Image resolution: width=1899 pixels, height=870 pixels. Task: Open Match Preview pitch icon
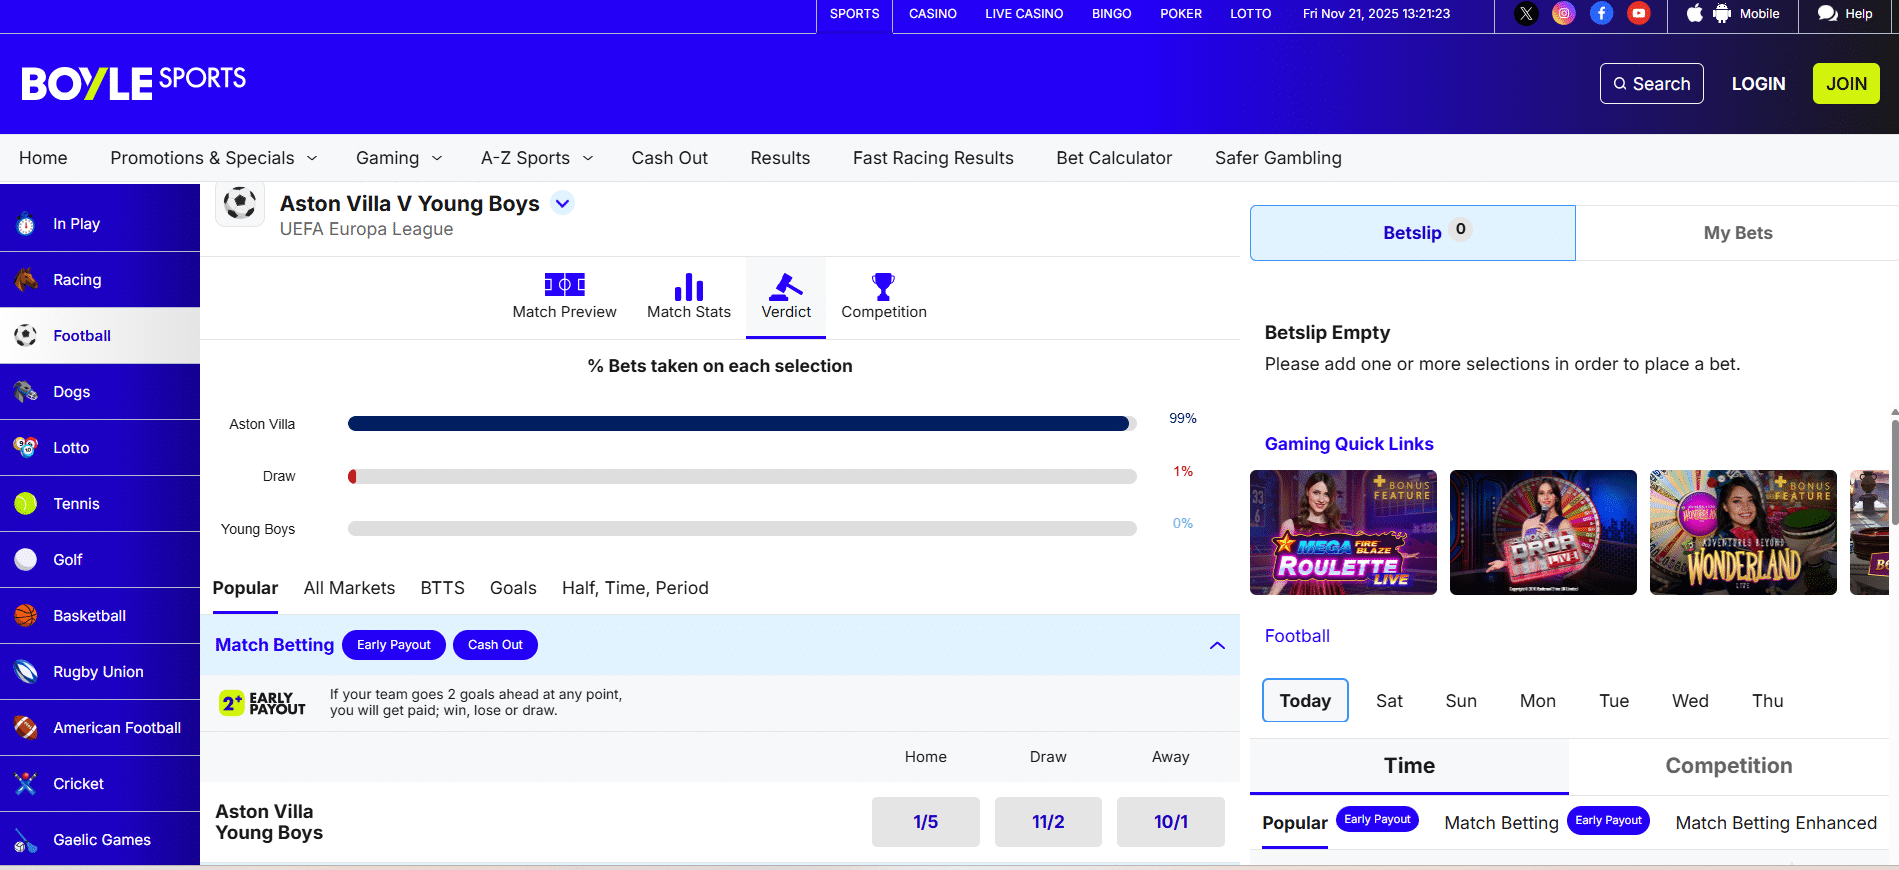(x=565, y=285)
